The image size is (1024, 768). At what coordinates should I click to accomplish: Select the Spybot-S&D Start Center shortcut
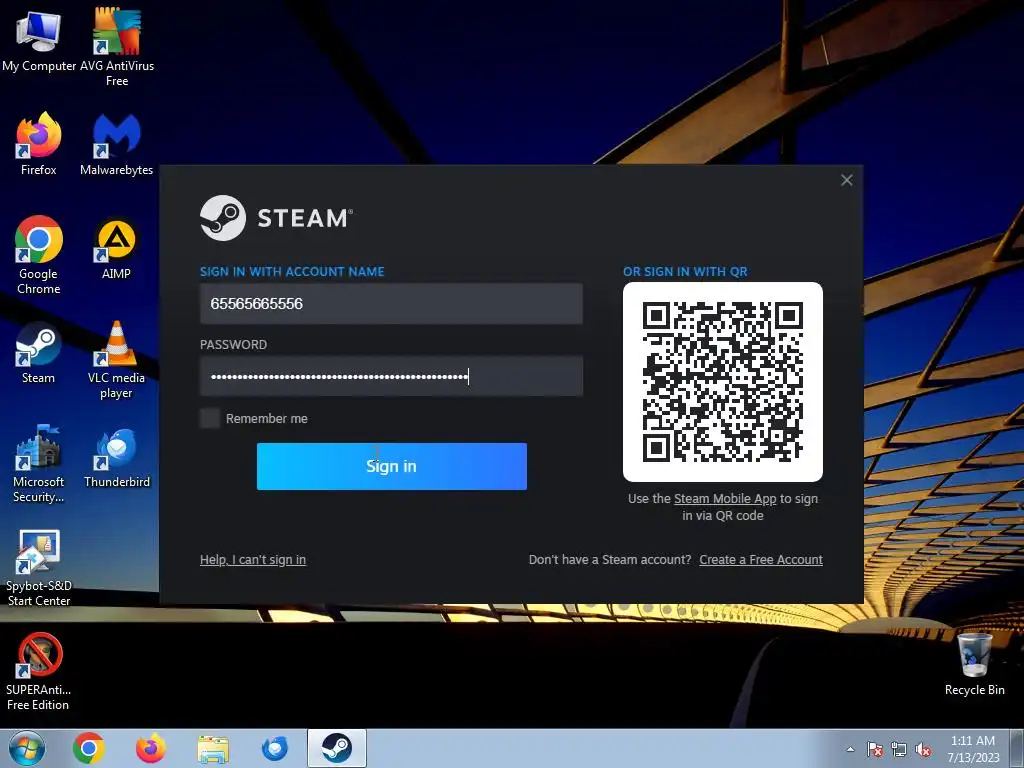point(39,567)
